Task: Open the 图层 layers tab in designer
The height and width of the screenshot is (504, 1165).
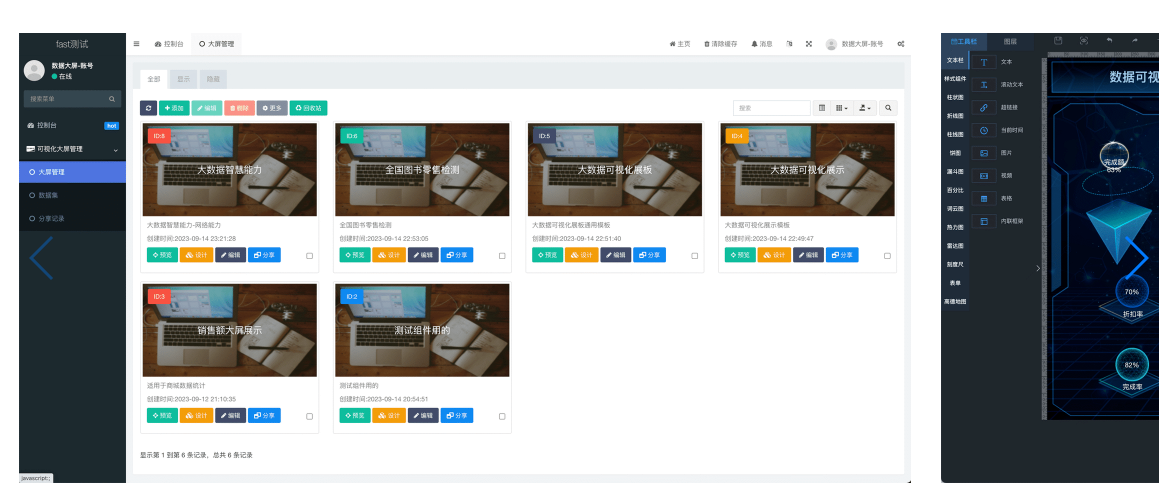Action: [1010, 42]
